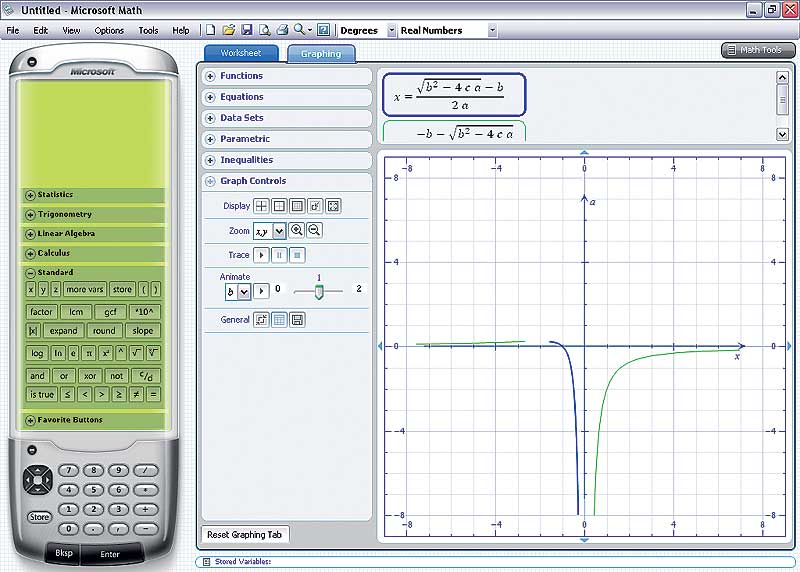The image size is (800, 572).
Task: Pause the Trace
Action: (x=279, y=255)
